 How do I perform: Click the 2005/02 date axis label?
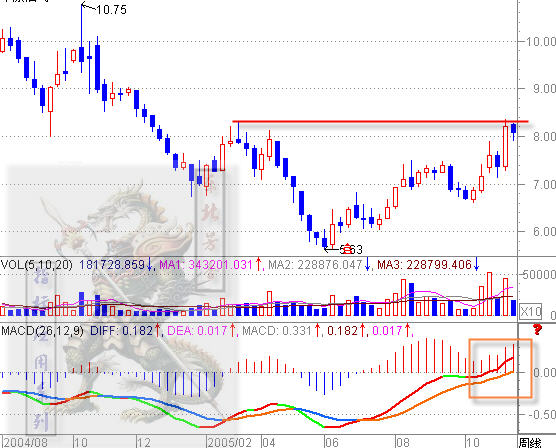[x=230, y=443]
